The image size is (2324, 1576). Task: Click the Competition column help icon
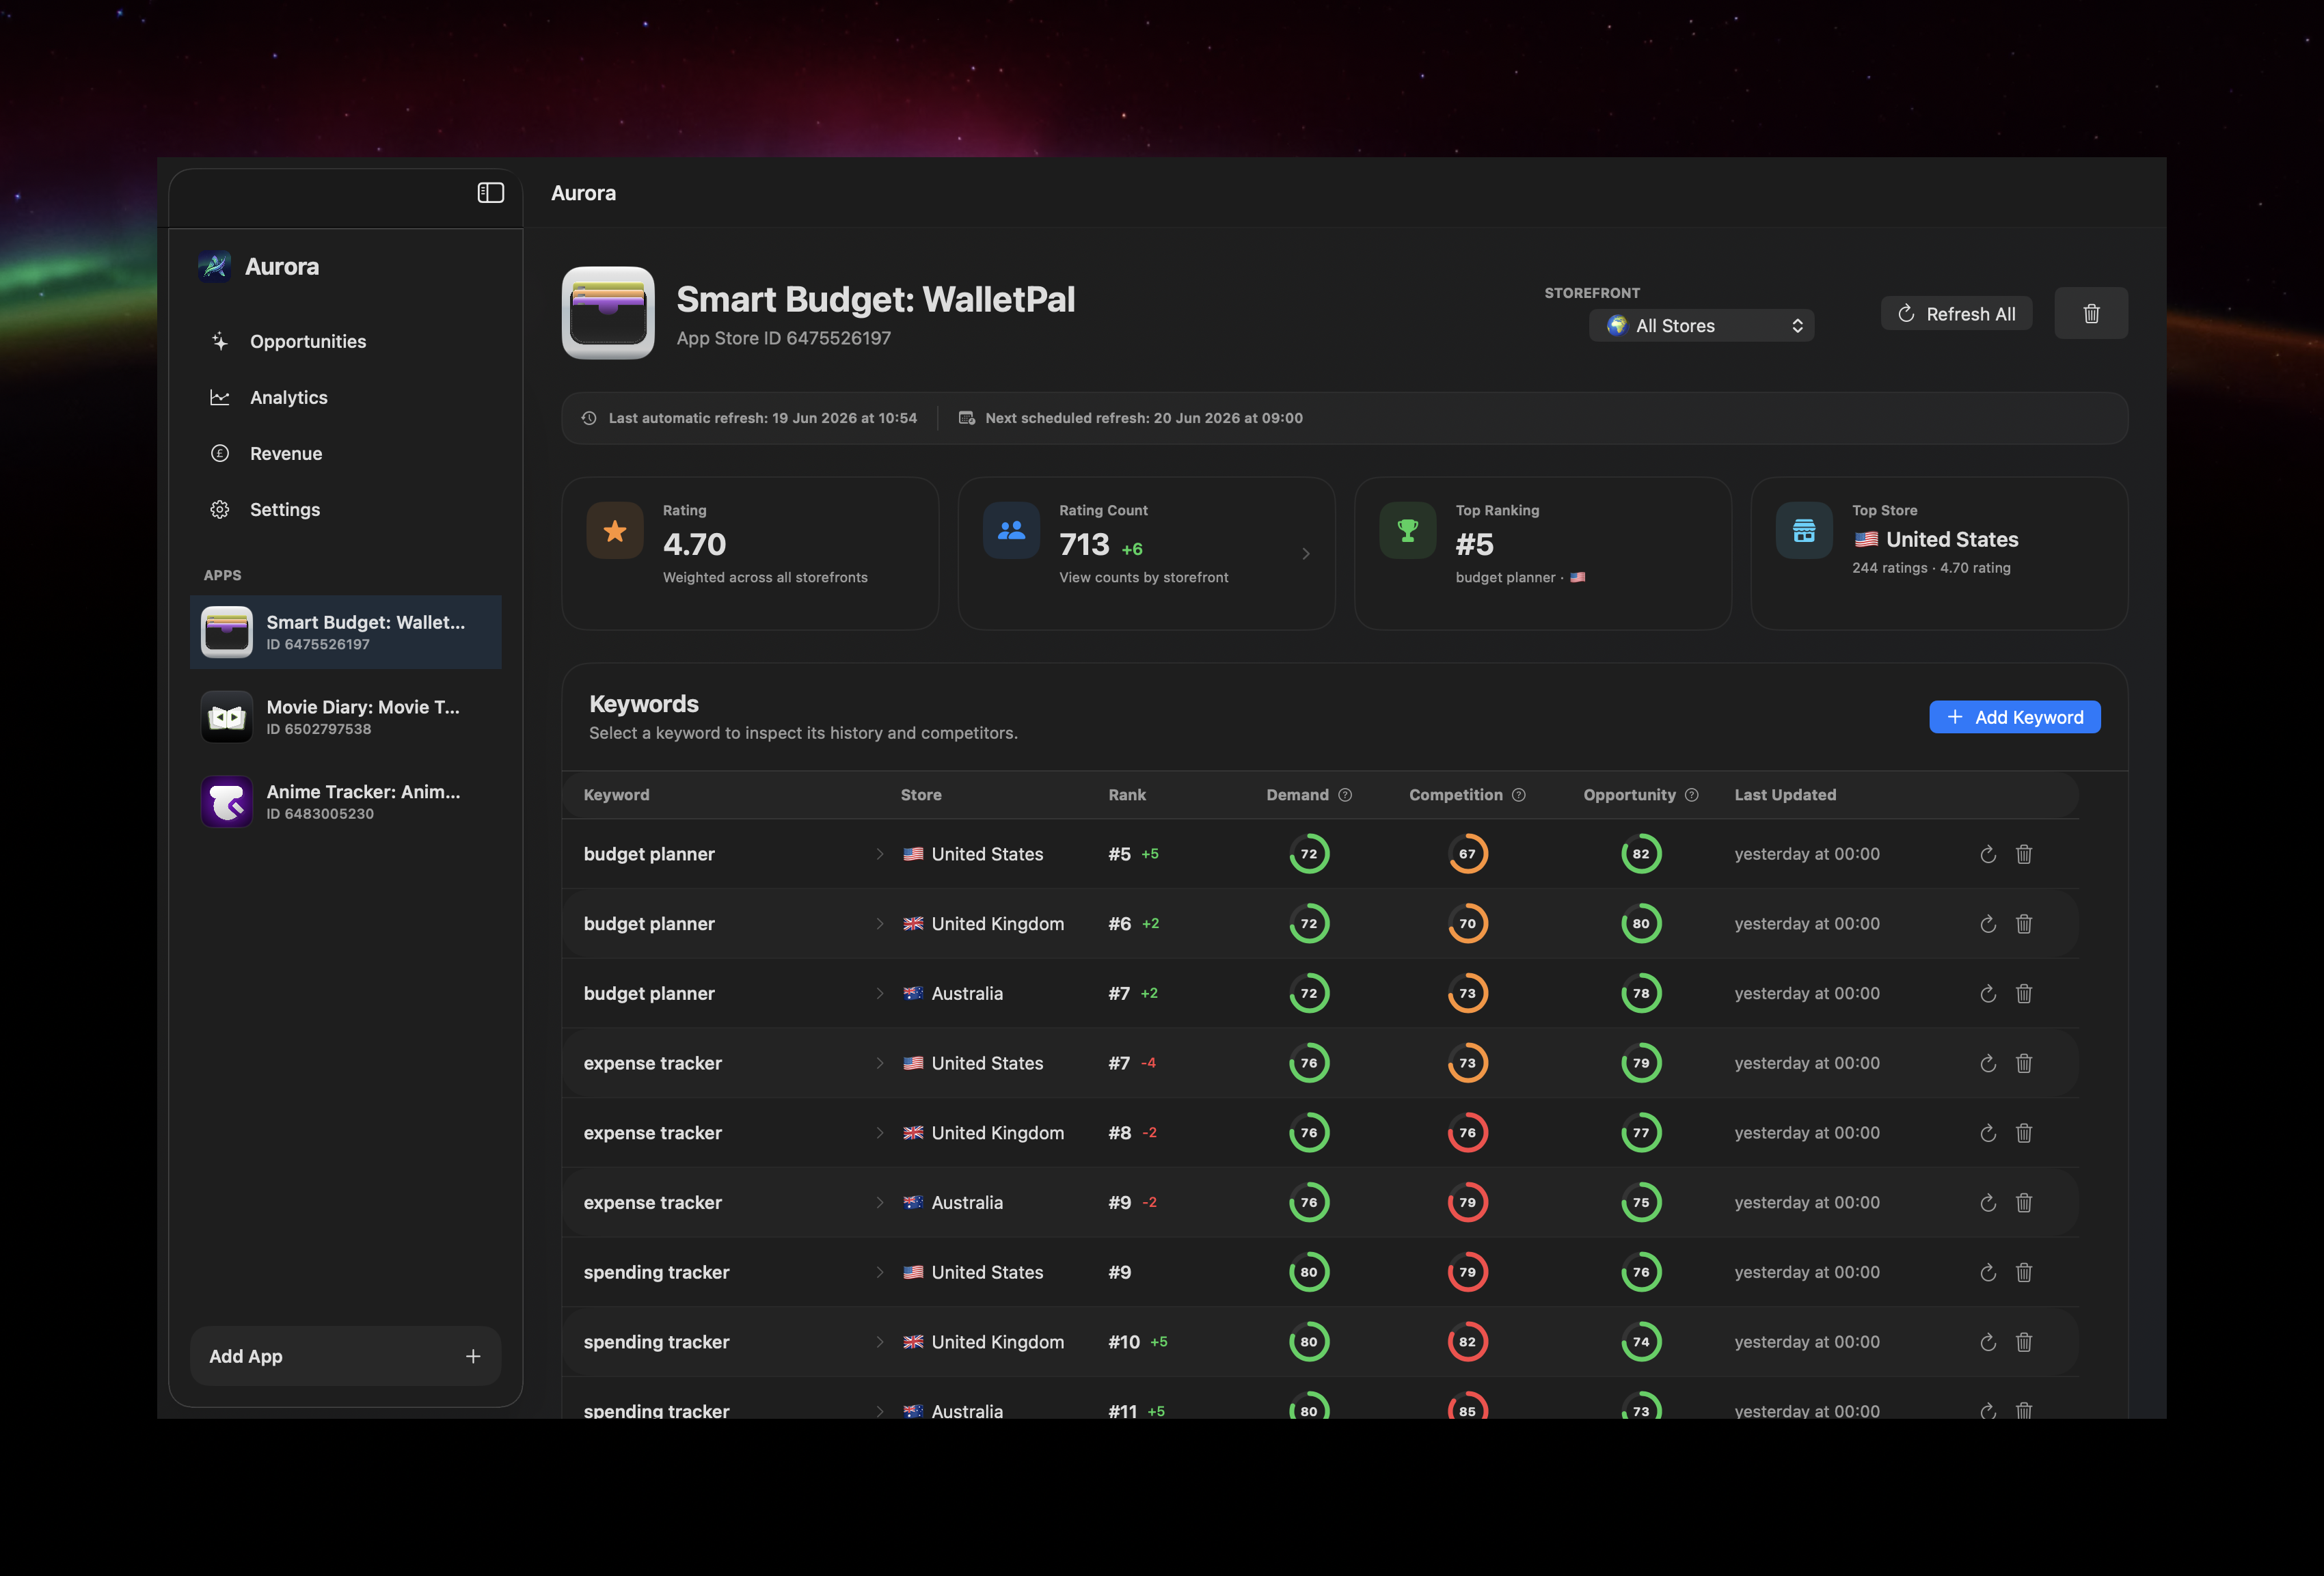1519,795
